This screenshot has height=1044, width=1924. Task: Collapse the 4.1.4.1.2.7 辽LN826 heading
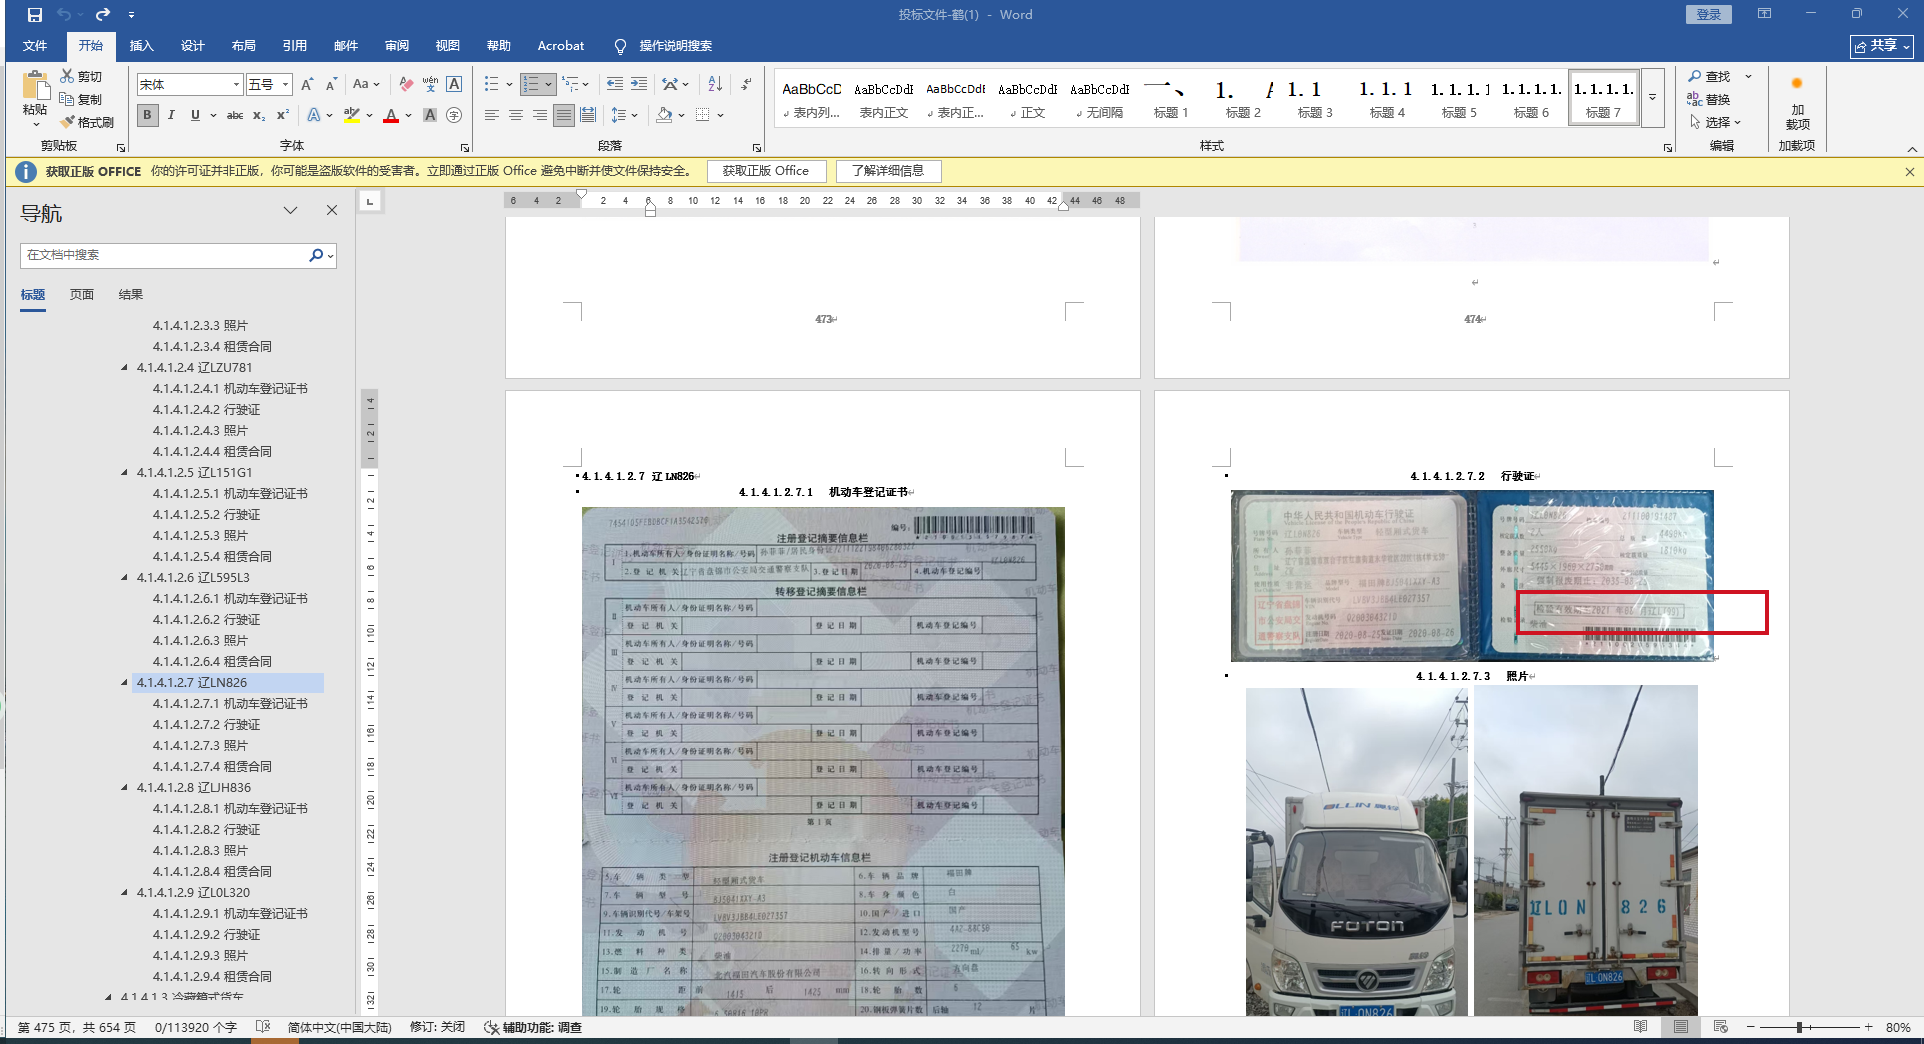[124, 683]
